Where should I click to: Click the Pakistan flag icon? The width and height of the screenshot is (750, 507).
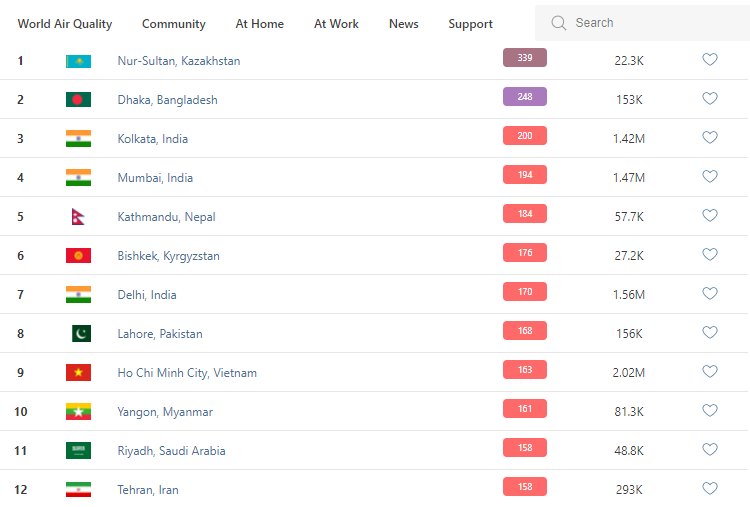tap(80, 334)
